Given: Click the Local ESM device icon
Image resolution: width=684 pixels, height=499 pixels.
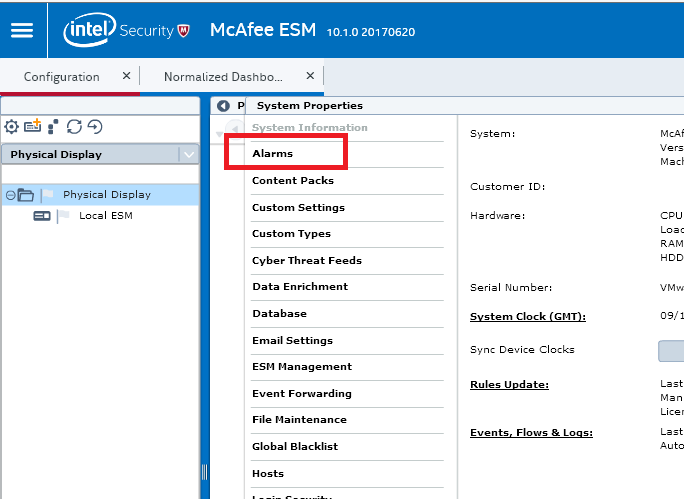Looking at the screenshot, I should click(42, 216).
